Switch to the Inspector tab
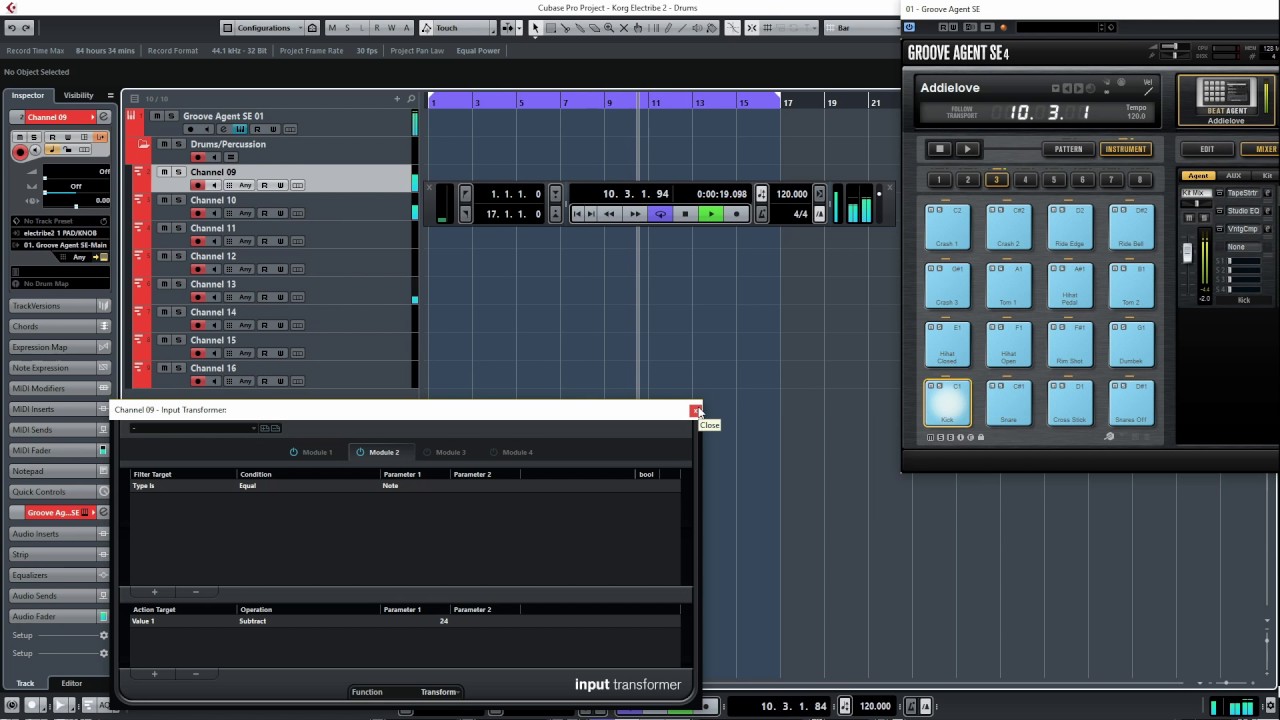 [x=28, y=95]
